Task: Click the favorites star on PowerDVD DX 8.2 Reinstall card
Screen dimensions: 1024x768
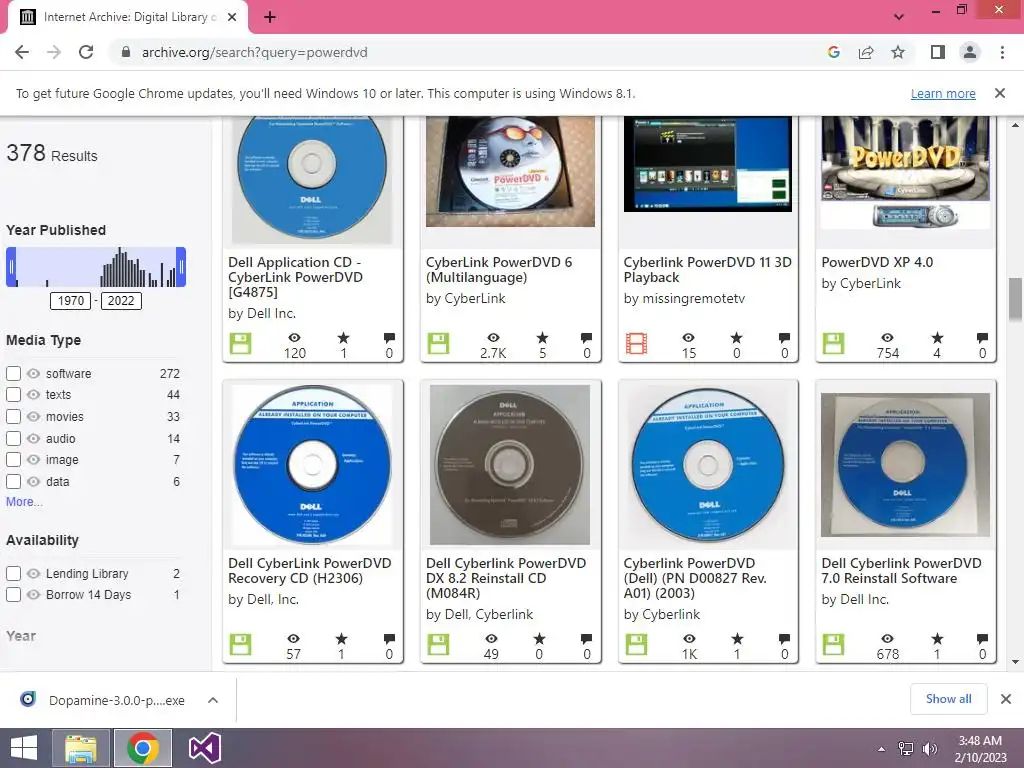Action: [539, 639]
